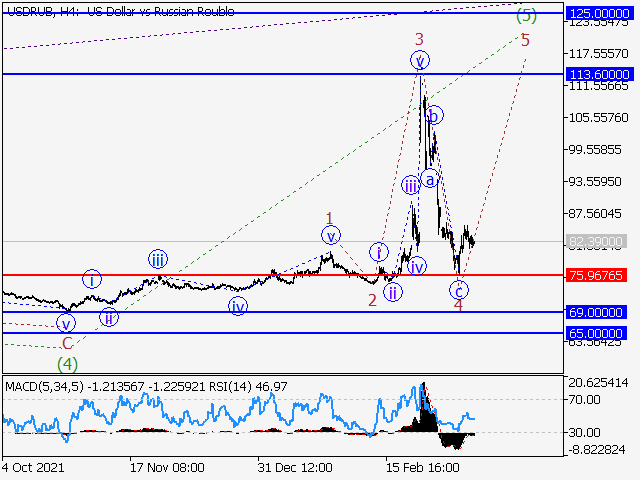Select the red C wave label
Viewport: 640px width, 480px height.
(x=67, y=343)
